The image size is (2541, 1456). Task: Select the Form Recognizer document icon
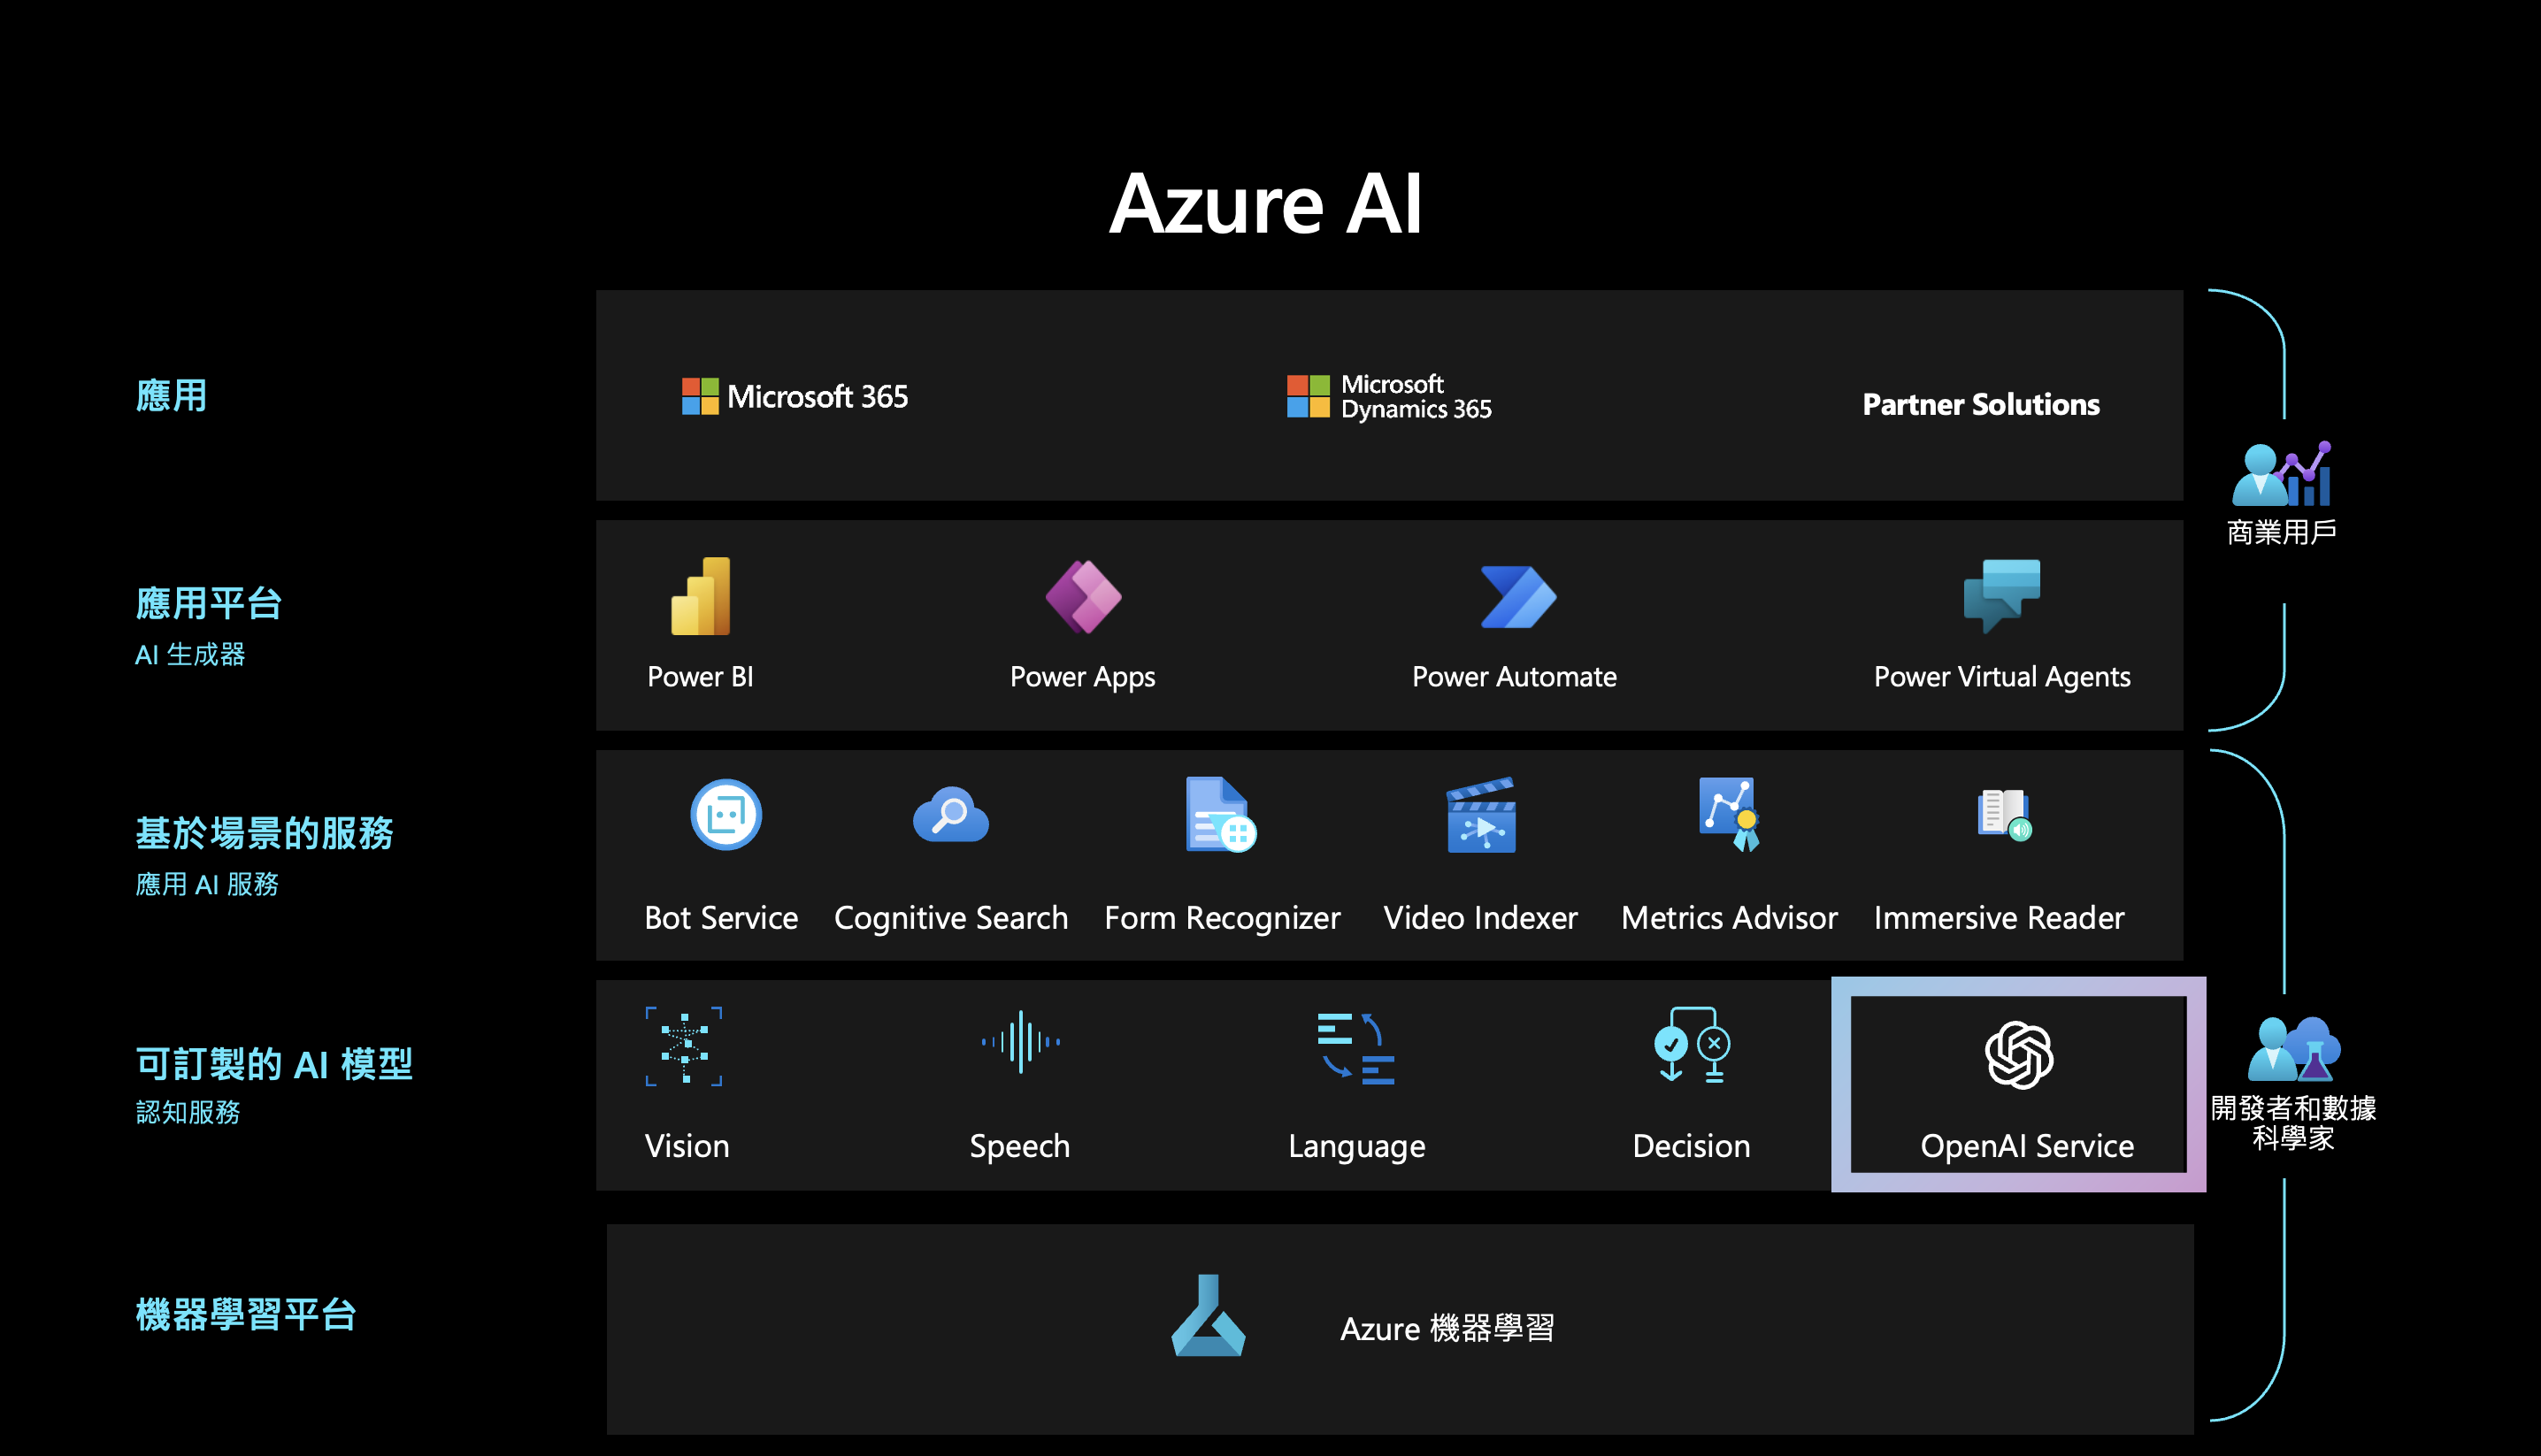pos(1220,815)
